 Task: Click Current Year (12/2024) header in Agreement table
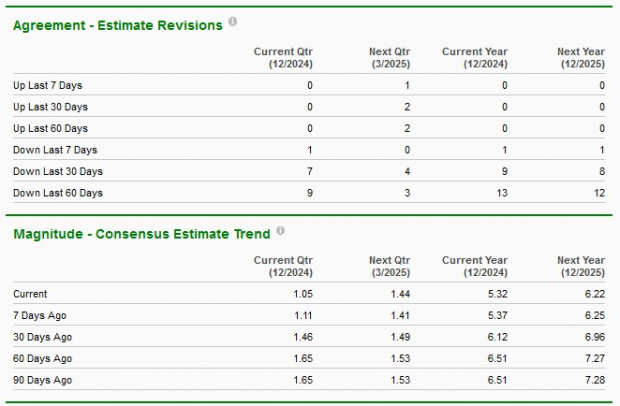click(x=474, y=58)
